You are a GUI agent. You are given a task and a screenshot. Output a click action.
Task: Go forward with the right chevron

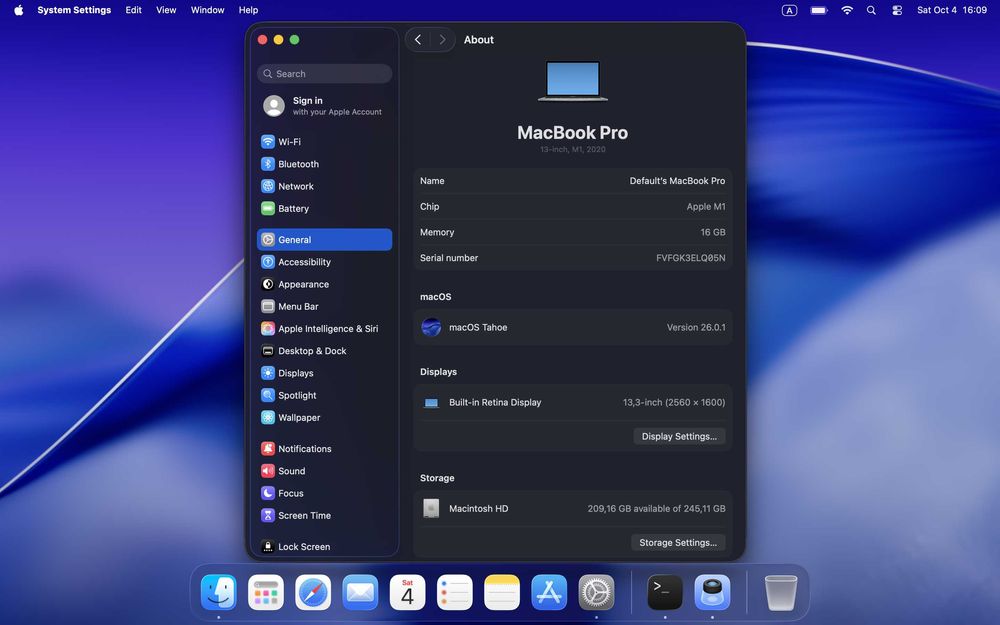click(x=443, y=40)
